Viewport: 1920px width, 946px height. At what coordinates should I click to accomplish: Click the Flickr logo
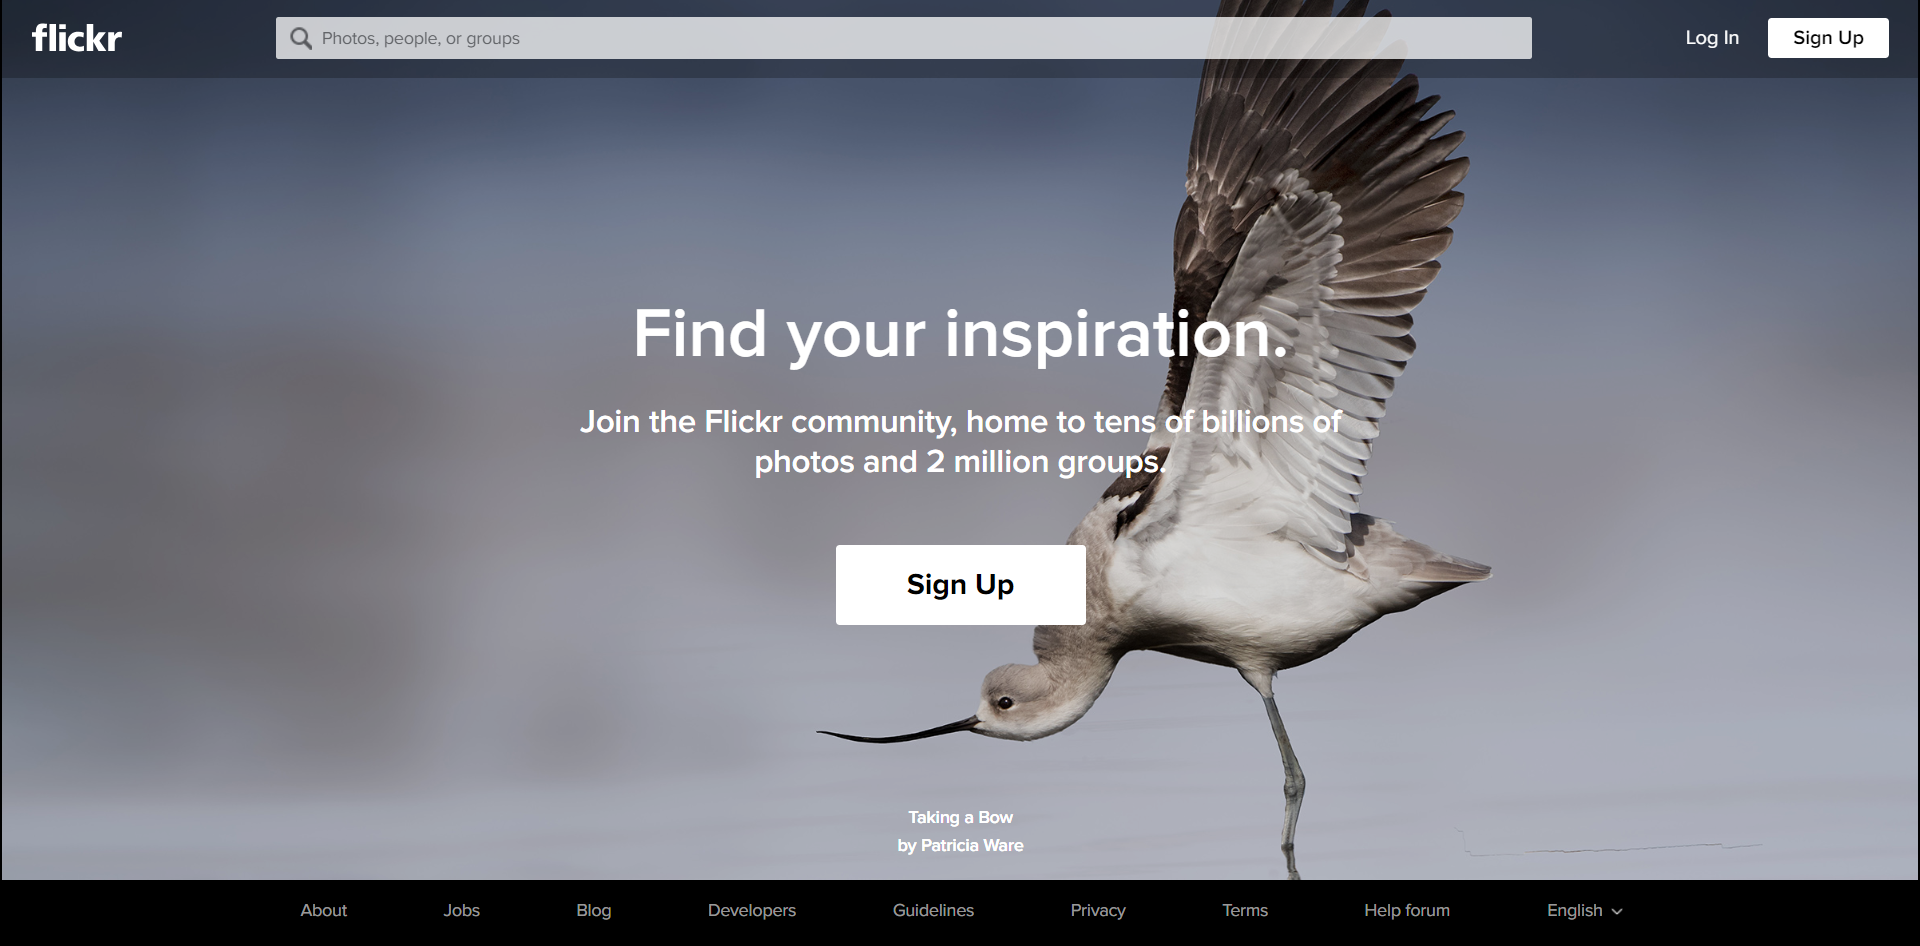[x=77, y=38]
